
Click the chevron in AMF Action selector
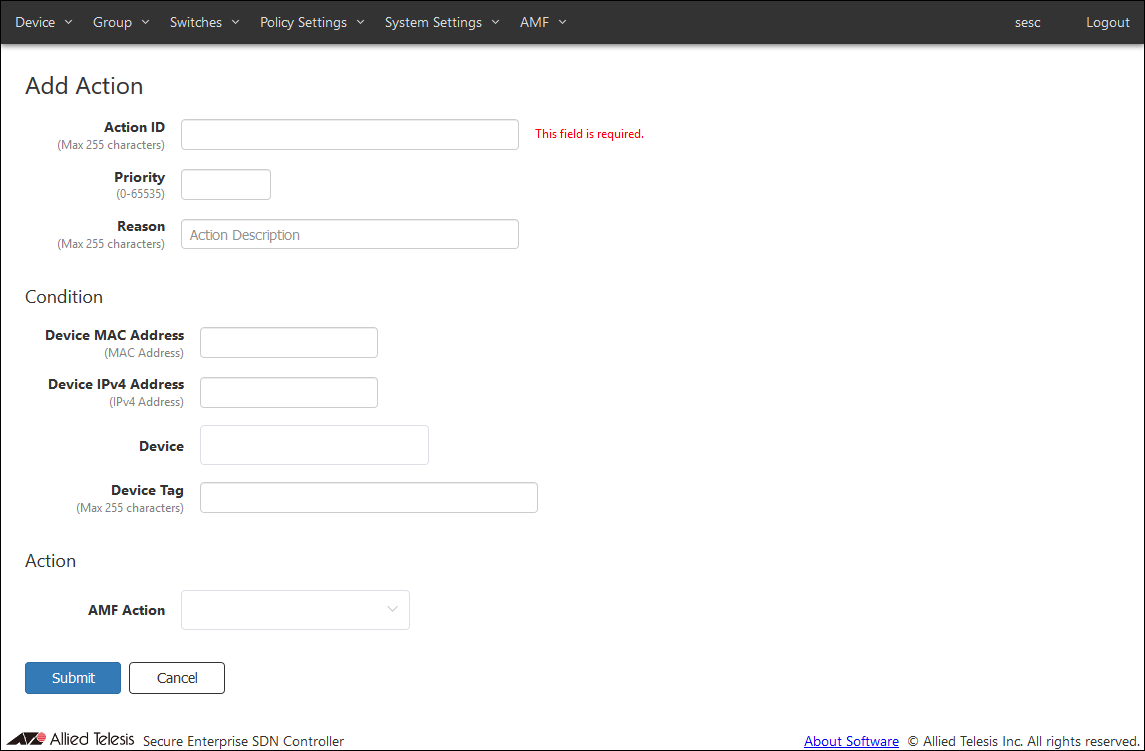point(392,609)
